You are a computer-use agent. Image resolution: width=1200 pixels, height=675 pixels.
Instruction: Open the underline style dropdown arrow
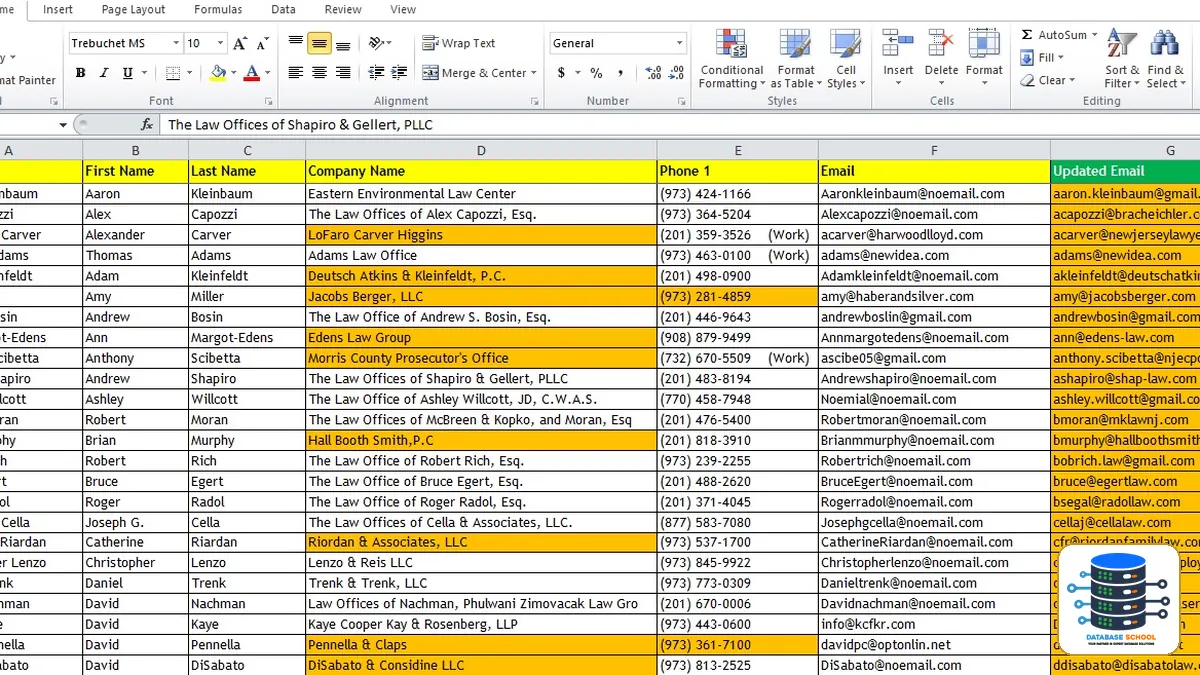point(144,73)
